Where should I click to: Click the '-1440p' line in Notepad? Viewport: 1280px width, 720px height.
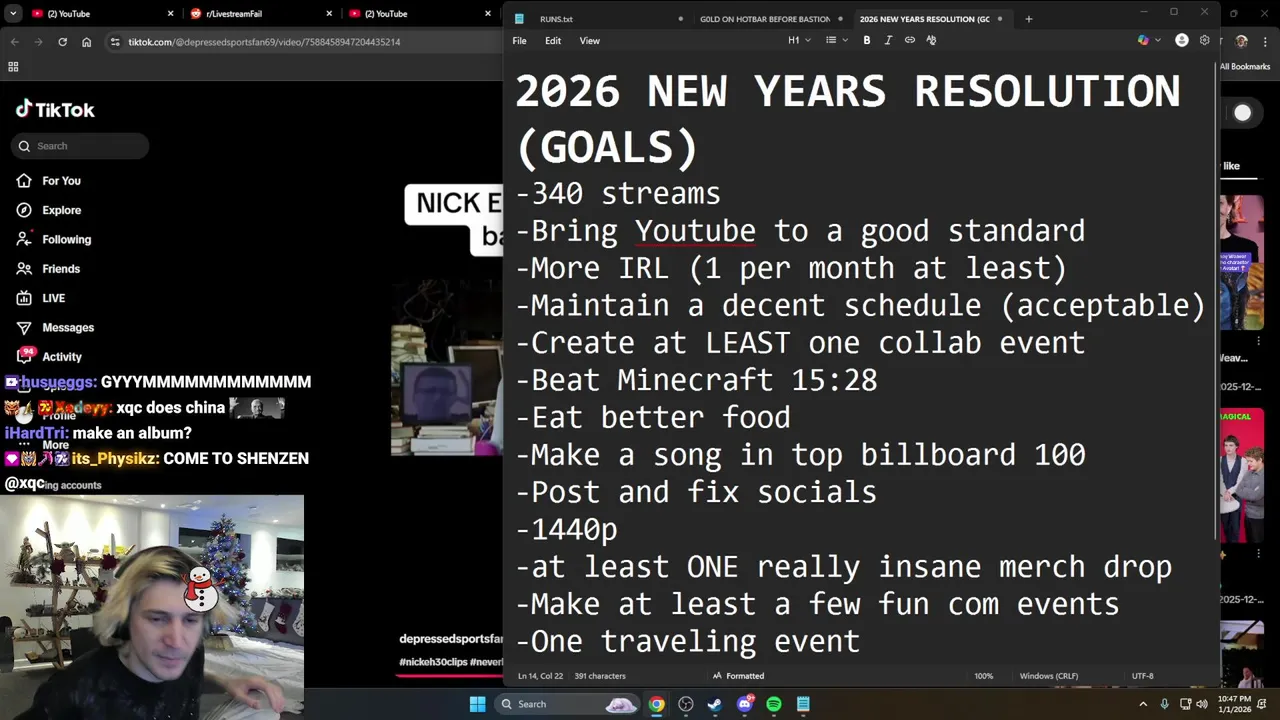[x=566, y=529]
